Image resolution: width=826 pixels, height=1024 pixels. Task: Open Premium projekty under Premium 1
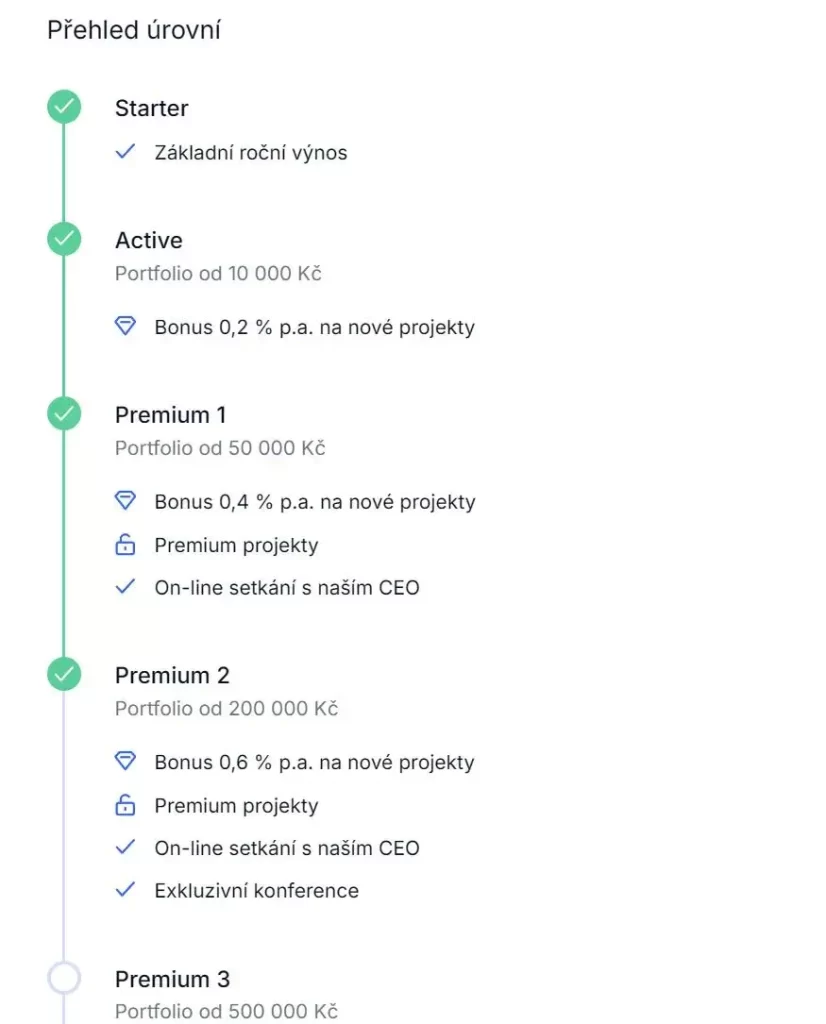(236, 545)
